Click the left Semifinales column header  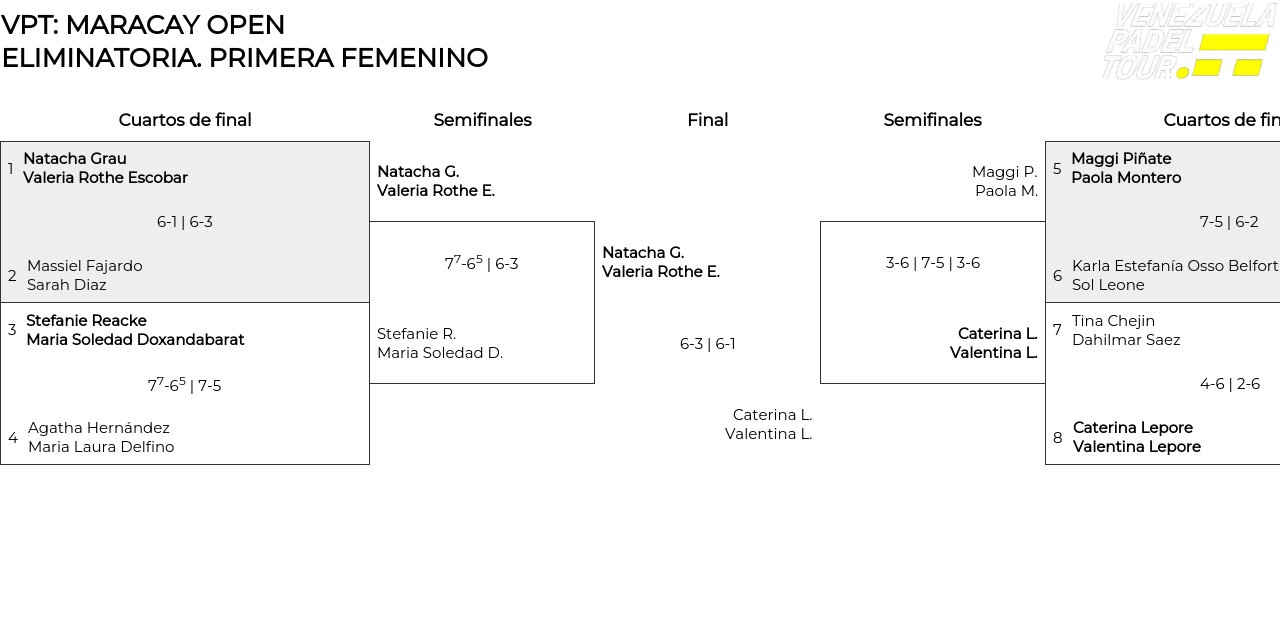click(483, 120)
